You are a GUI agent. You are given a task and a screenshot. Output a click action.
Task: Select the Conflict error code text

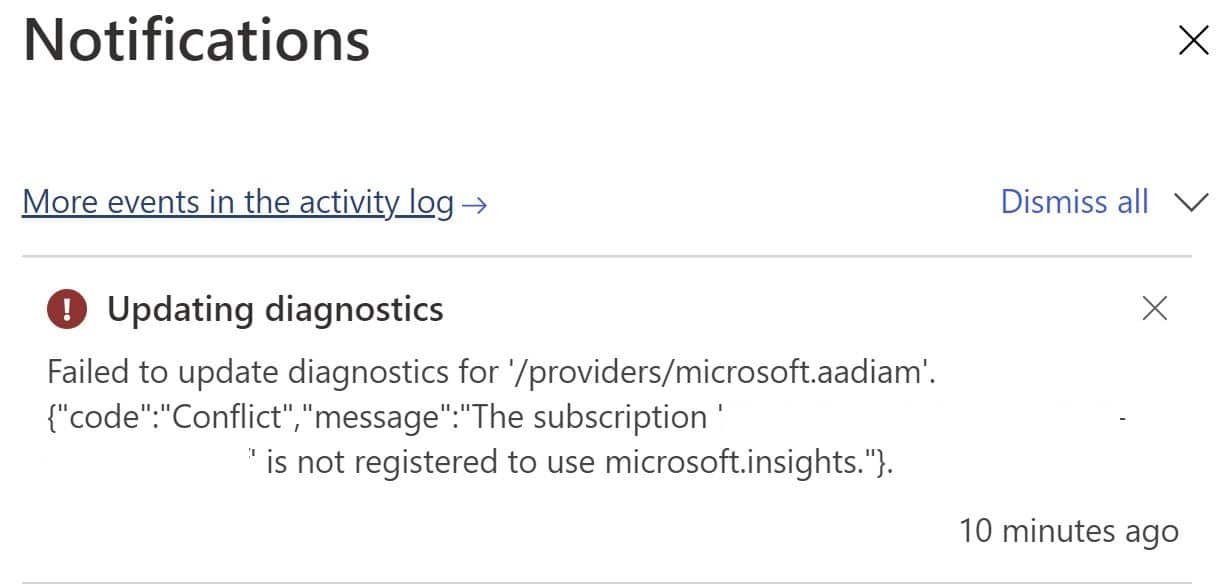point(238,416)
